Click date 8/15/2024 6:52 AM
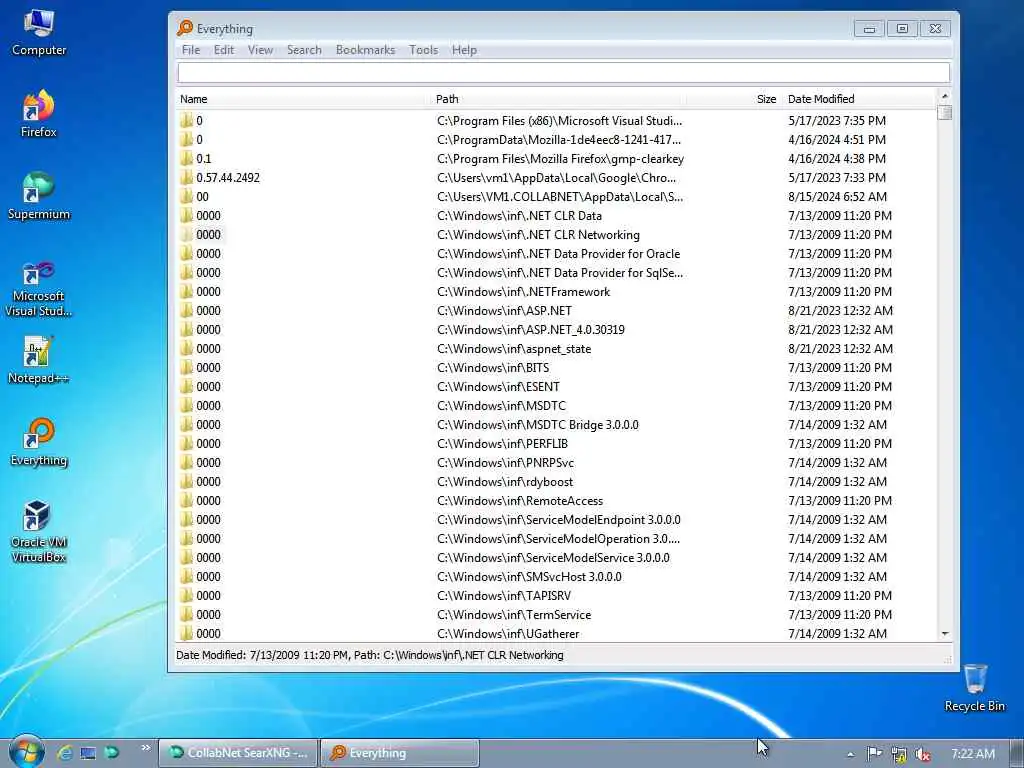This screenshot has height=768, width=1024. 837,197
